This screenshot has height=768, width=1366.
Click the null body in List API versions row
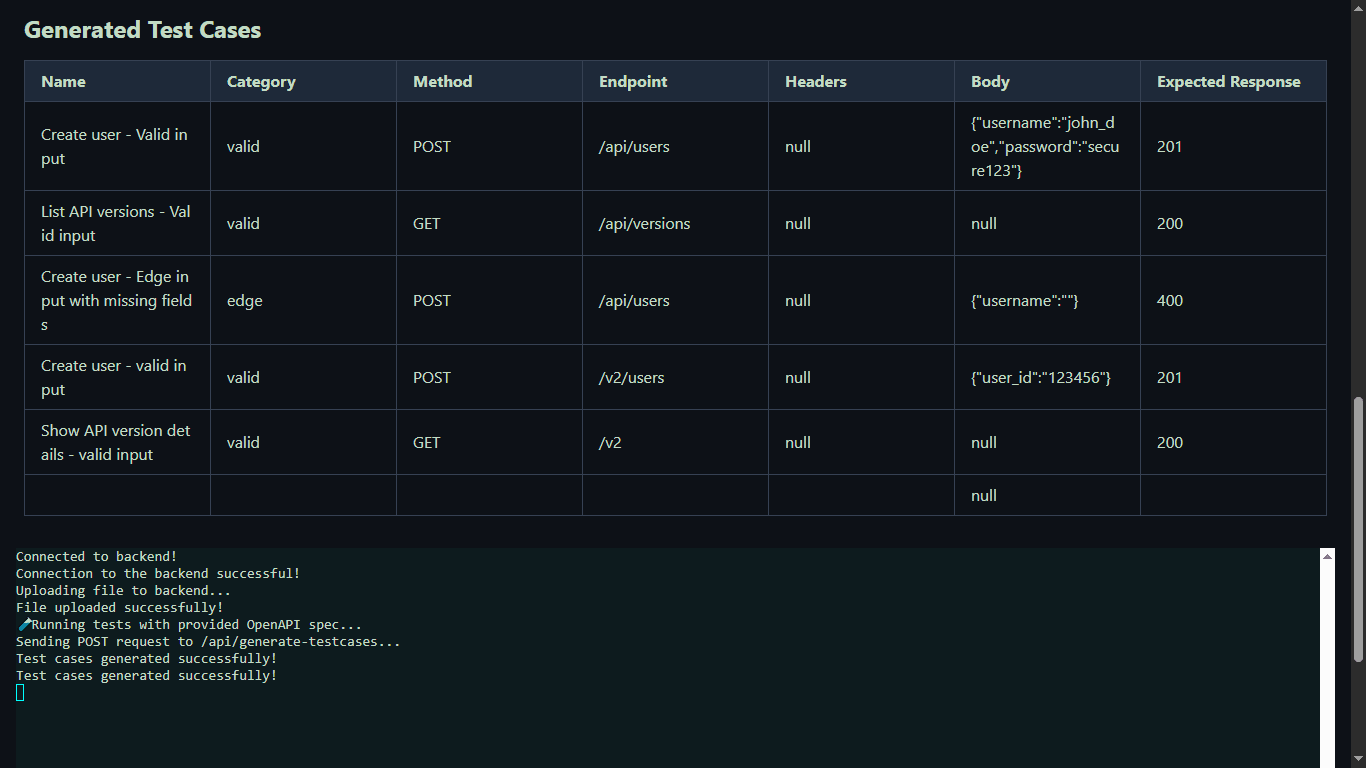(1047, 223)
